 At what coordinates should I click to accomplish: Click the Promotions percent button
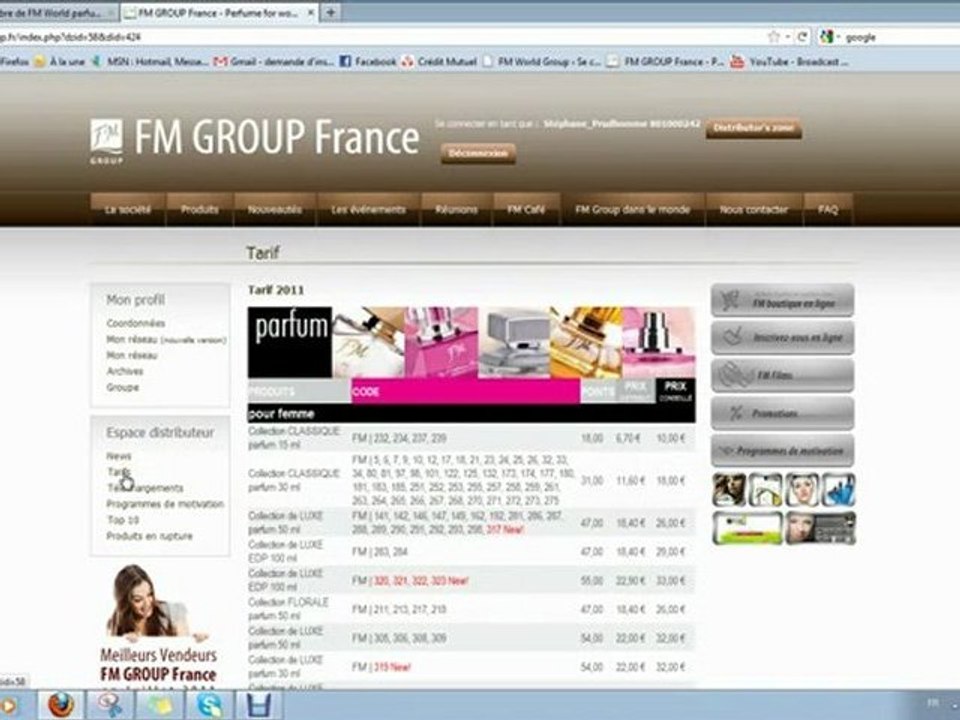(782, 413)
